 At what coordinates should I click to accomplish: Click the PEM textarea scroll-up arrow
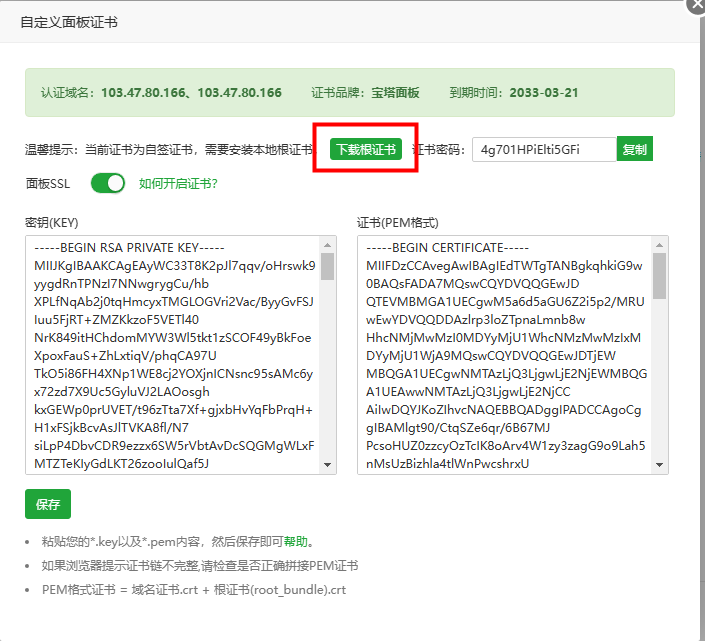(660, 245)
